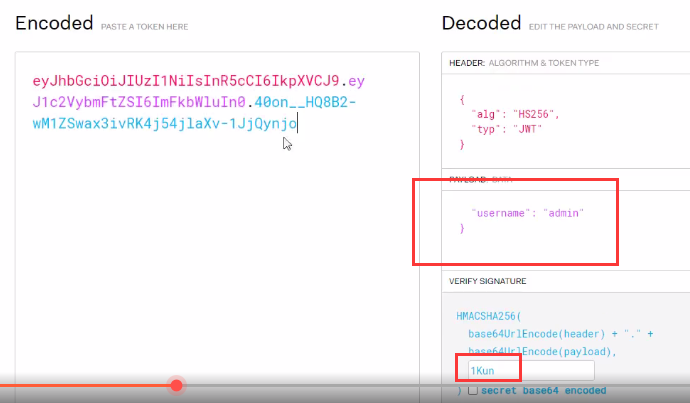690x403 pixels.
Task: Click the "typ": "JWT" line in header
Action: pyautogui.click(x=510, y=130)
